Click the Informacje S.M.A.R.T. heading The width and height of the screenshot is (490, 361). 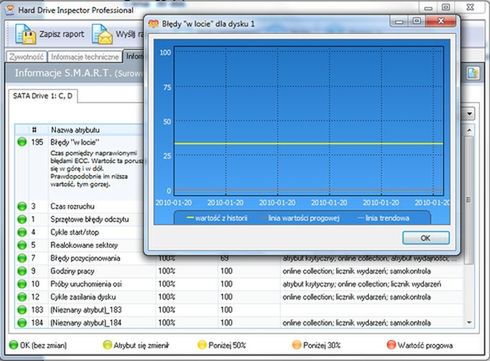pos(62,73)
